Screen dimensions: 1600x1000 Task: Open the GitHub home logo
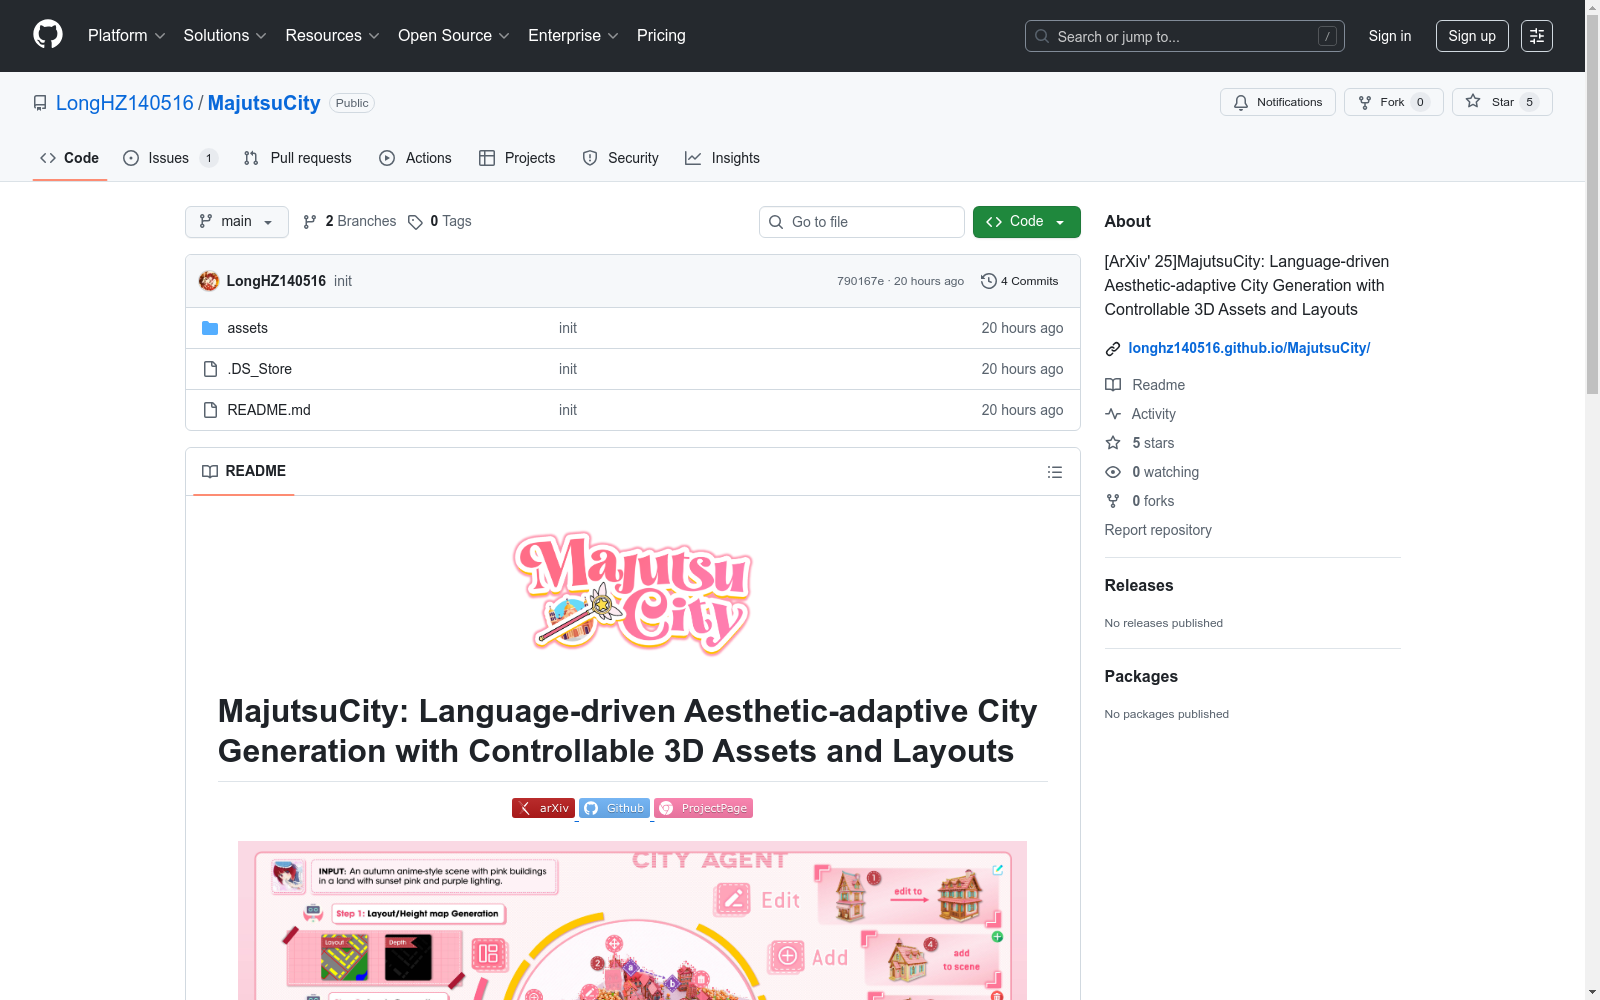(x=48, y=35)
